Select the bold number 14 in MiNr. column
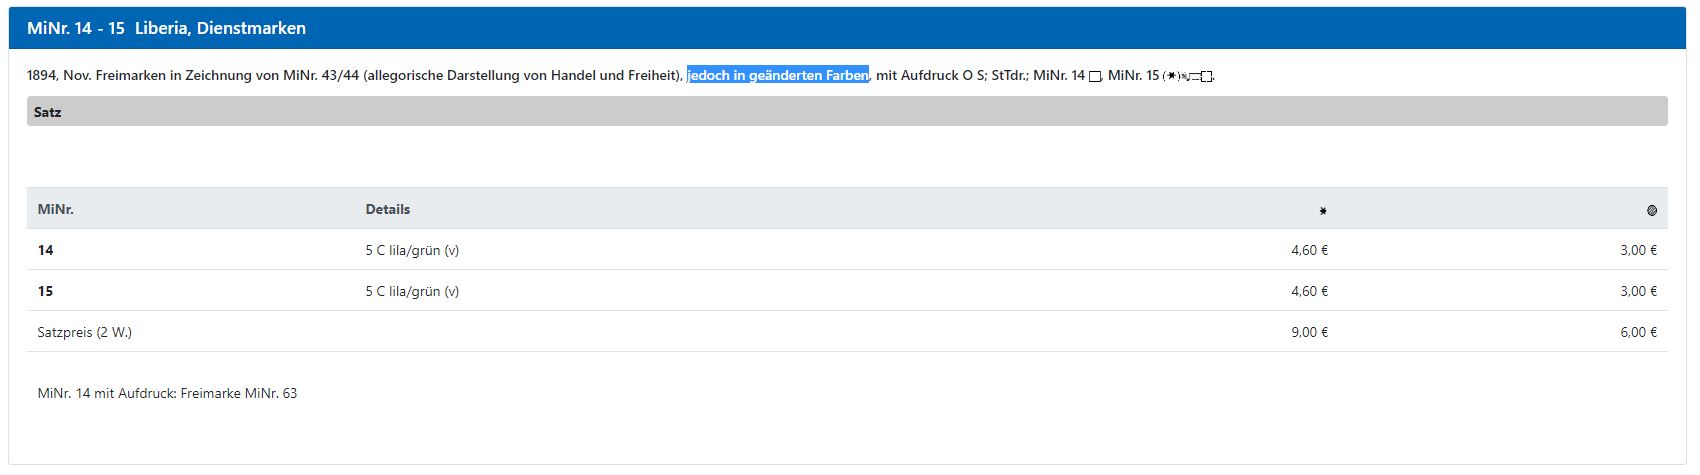The image size is (1700, 475). 45,250
